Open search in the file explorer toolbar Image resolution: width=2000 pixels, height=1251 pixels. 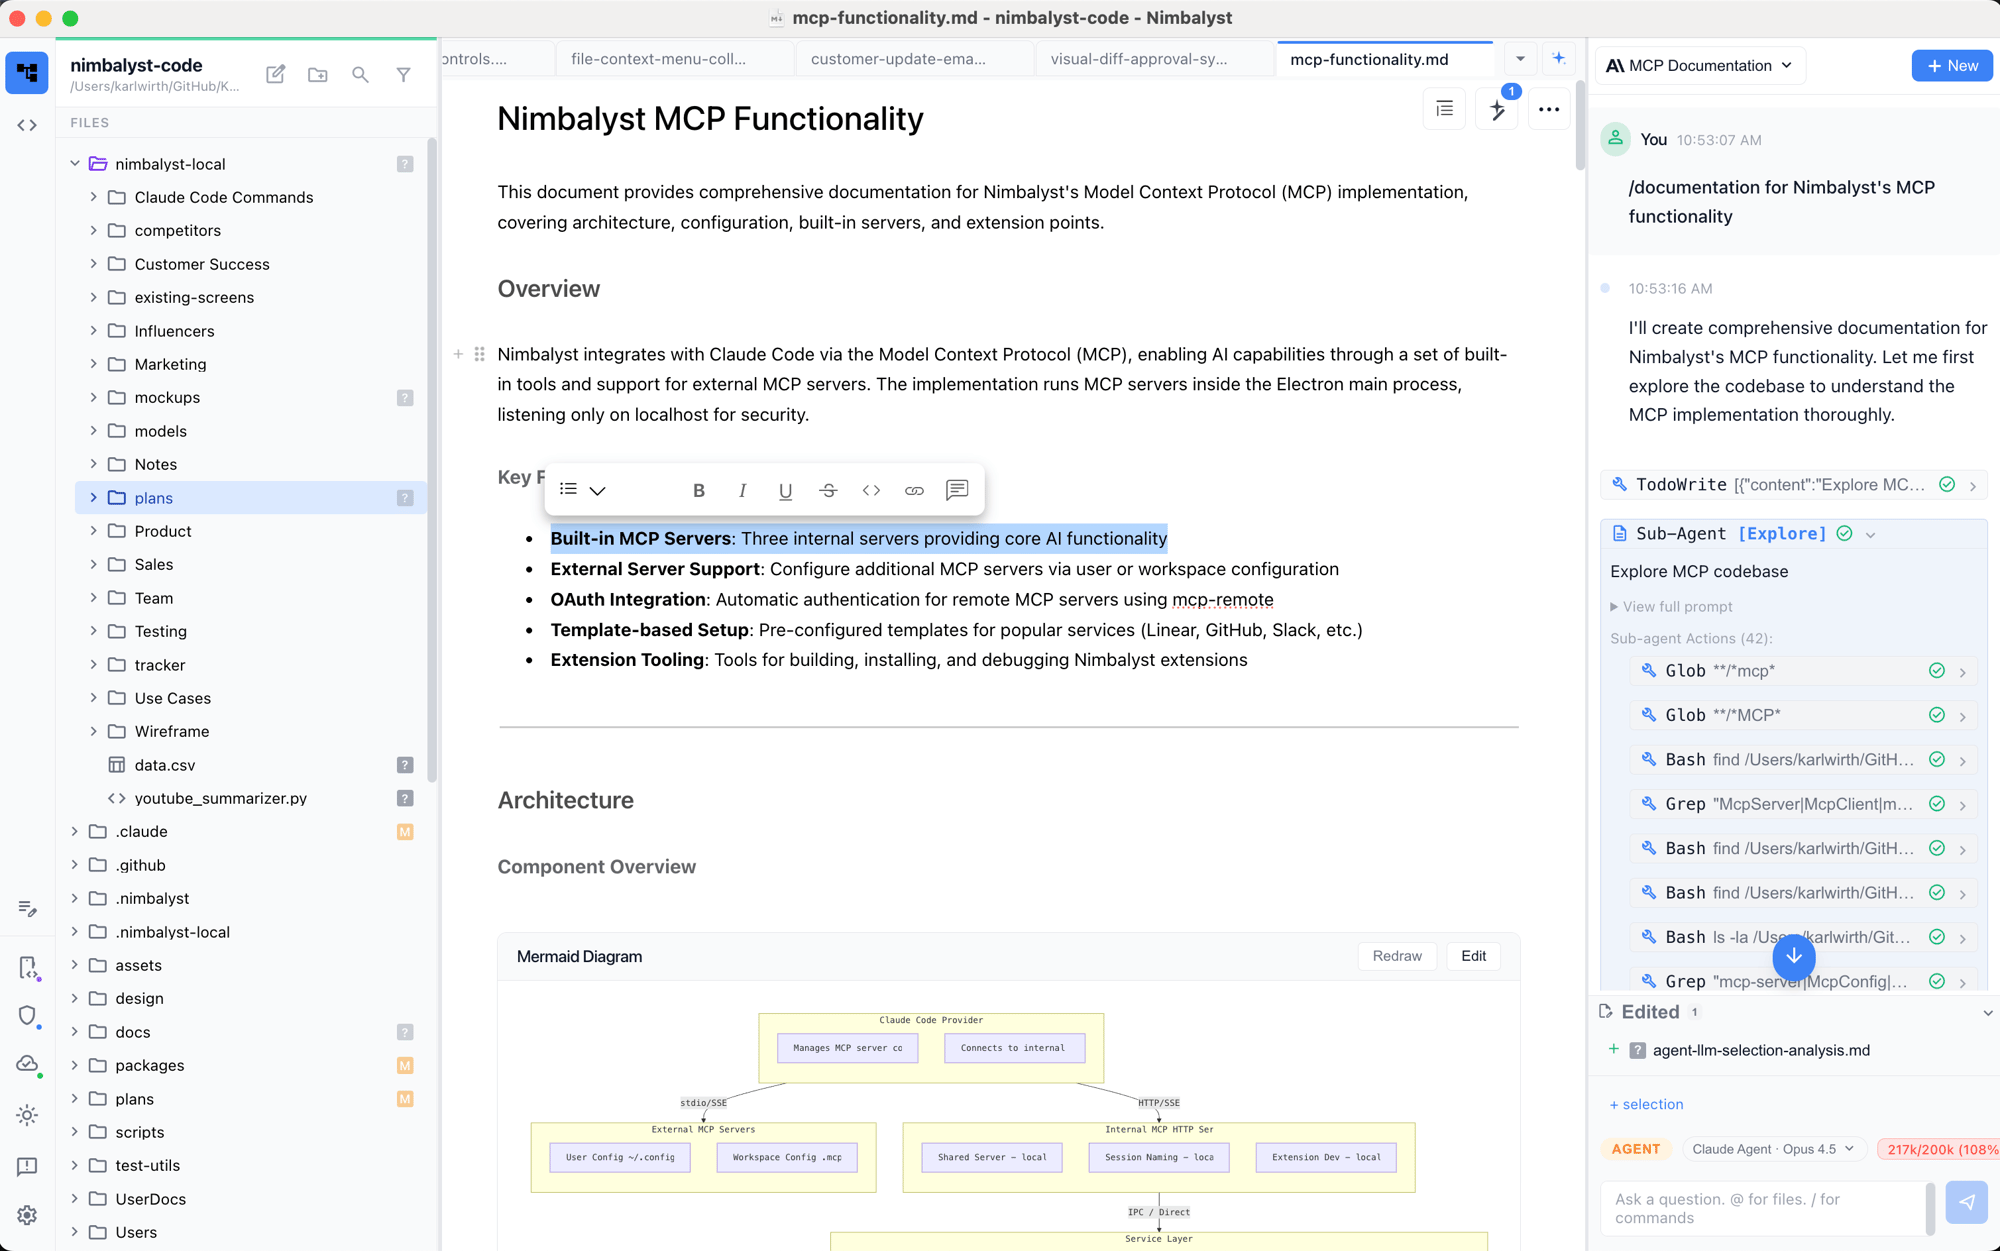(x=360, y=74)
